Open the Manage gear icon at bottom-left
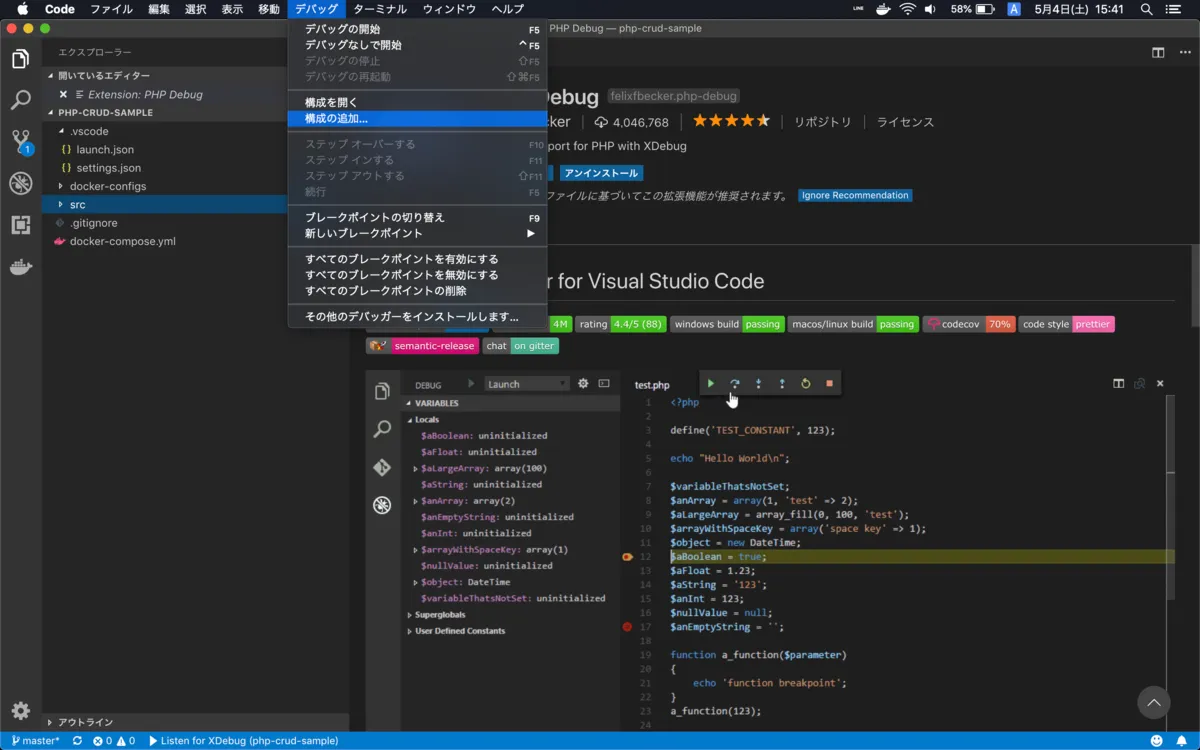1200x750 pixels. (20, 711)
